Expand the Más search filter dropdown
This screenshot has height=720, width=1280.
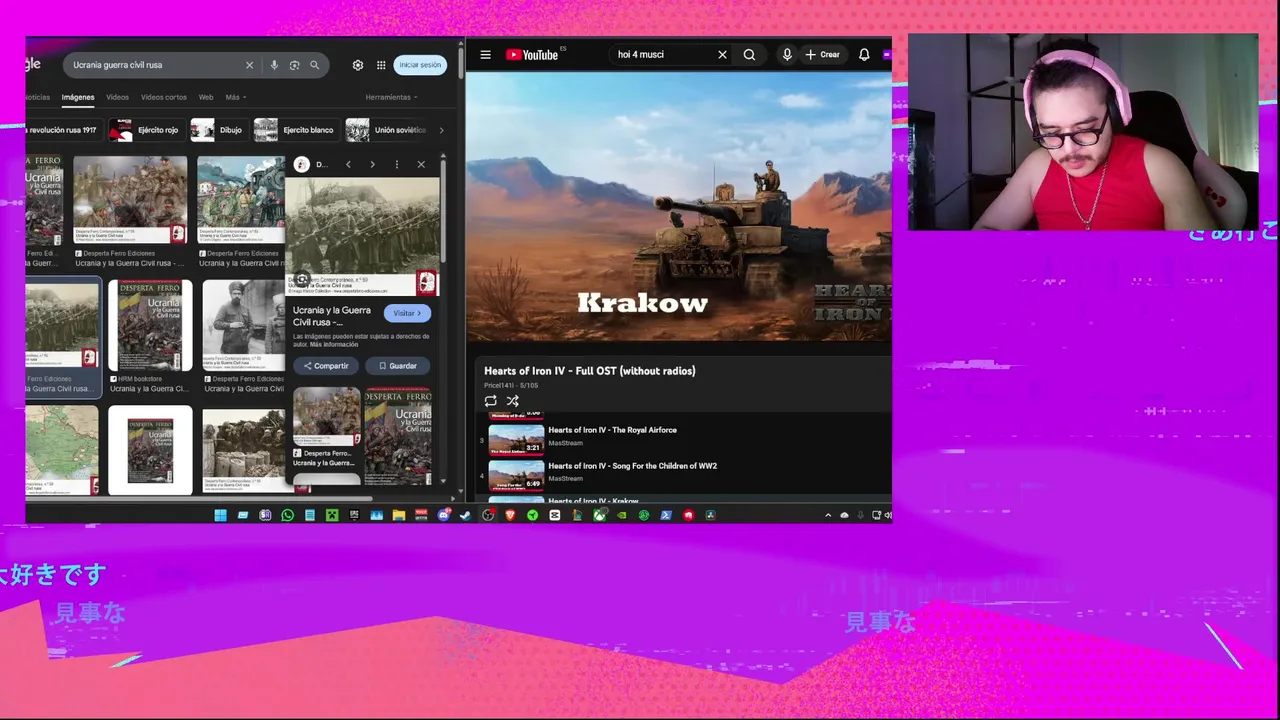236,97
